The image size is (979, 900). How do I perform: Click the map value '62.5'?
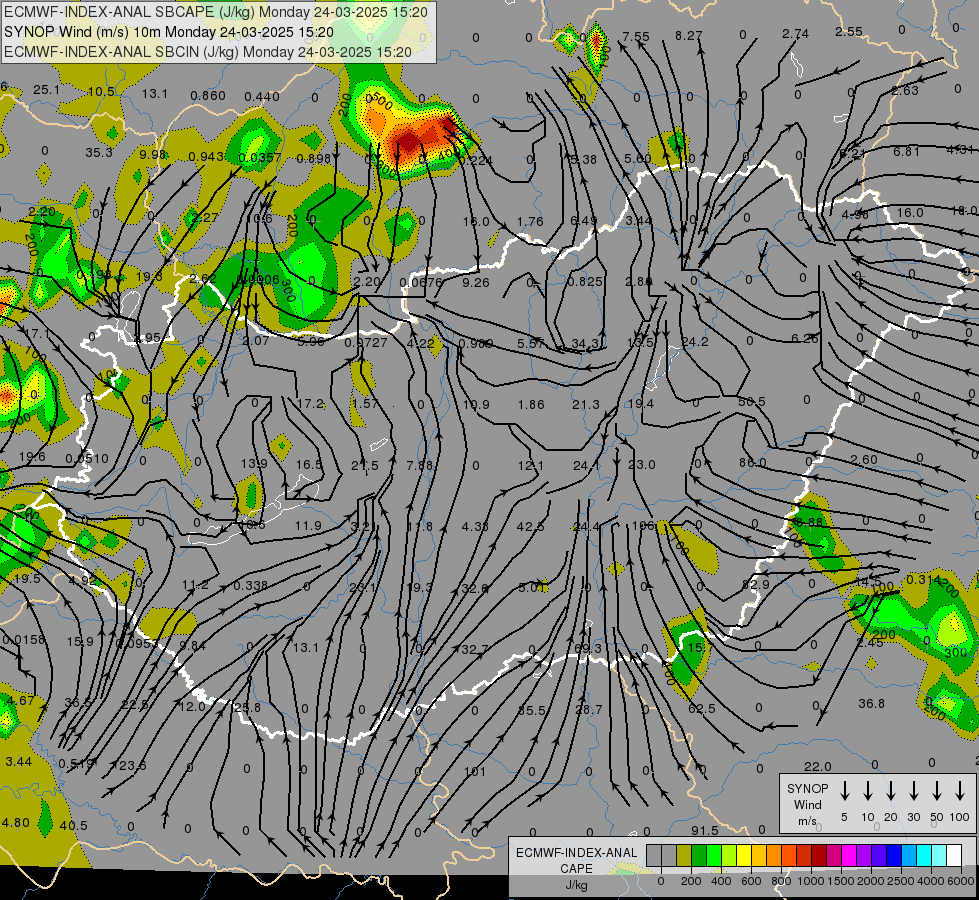click(702, 708)
